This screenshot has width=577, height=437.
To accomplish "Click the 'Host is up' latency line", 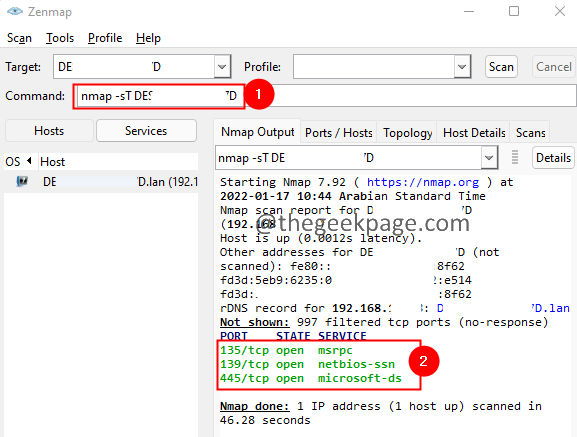I will [321, 238].
